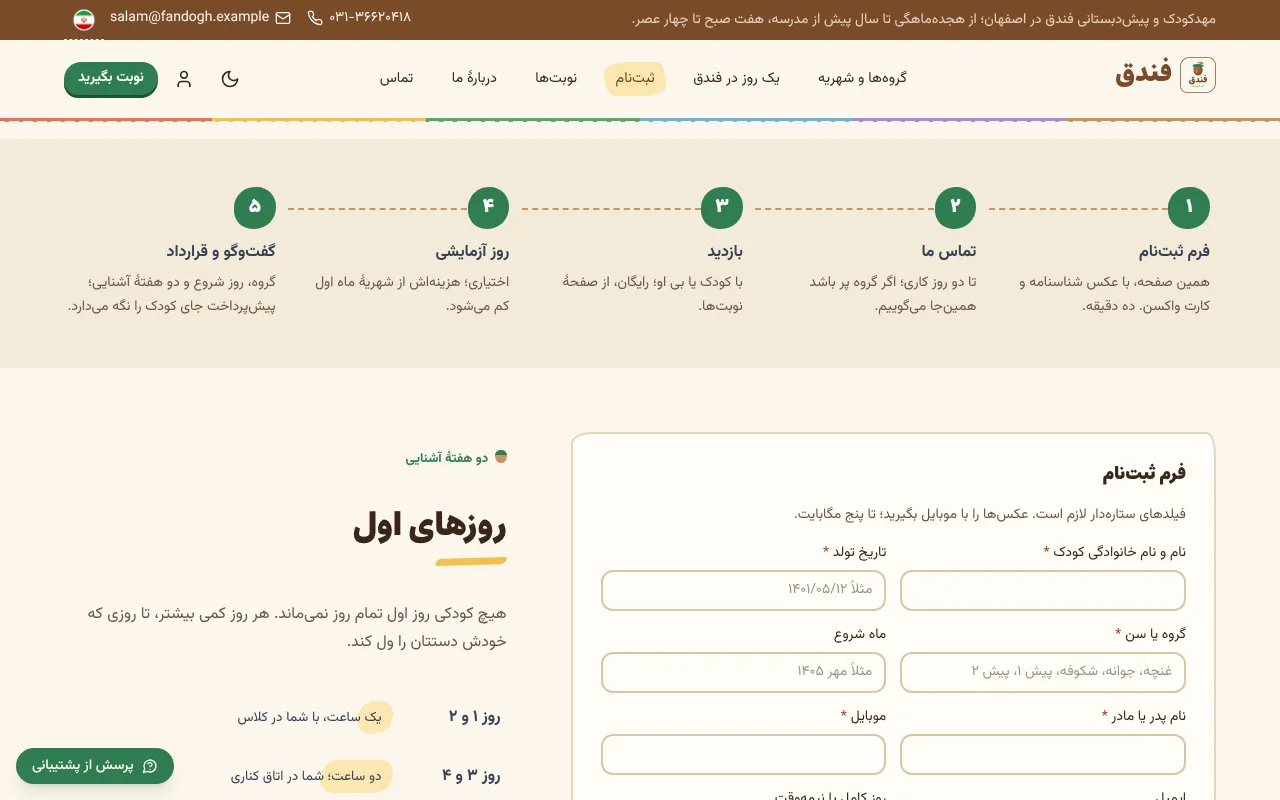Click the فرم ثبت‌نام form heading
This screenshot has height=800, width=1280.
1144,473
